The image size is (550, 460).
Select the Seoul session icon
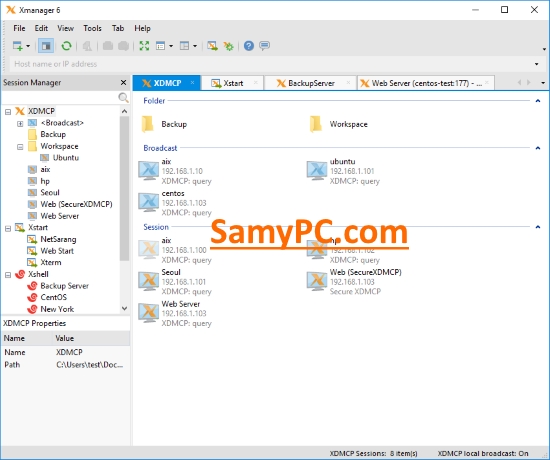click(148, 281)
